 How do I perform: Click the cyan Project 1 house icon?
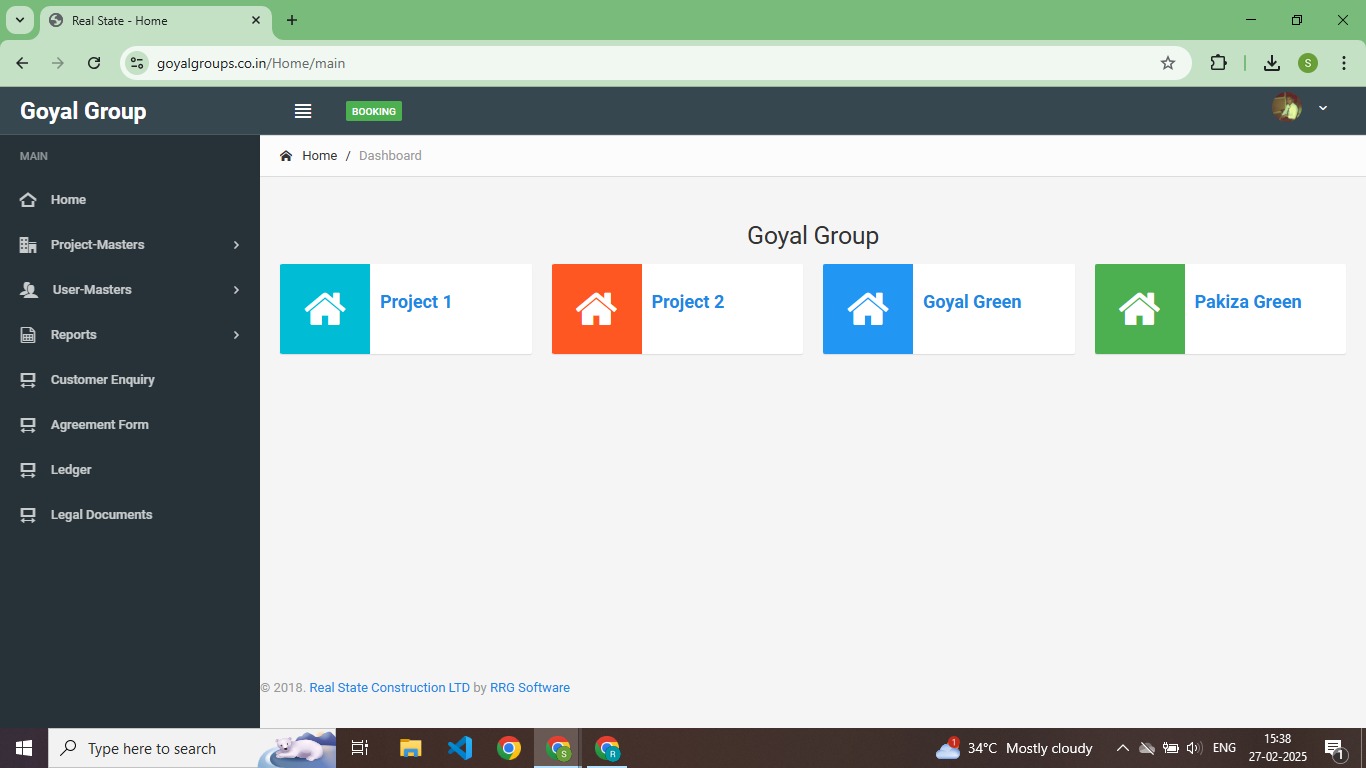coord(325,309)
